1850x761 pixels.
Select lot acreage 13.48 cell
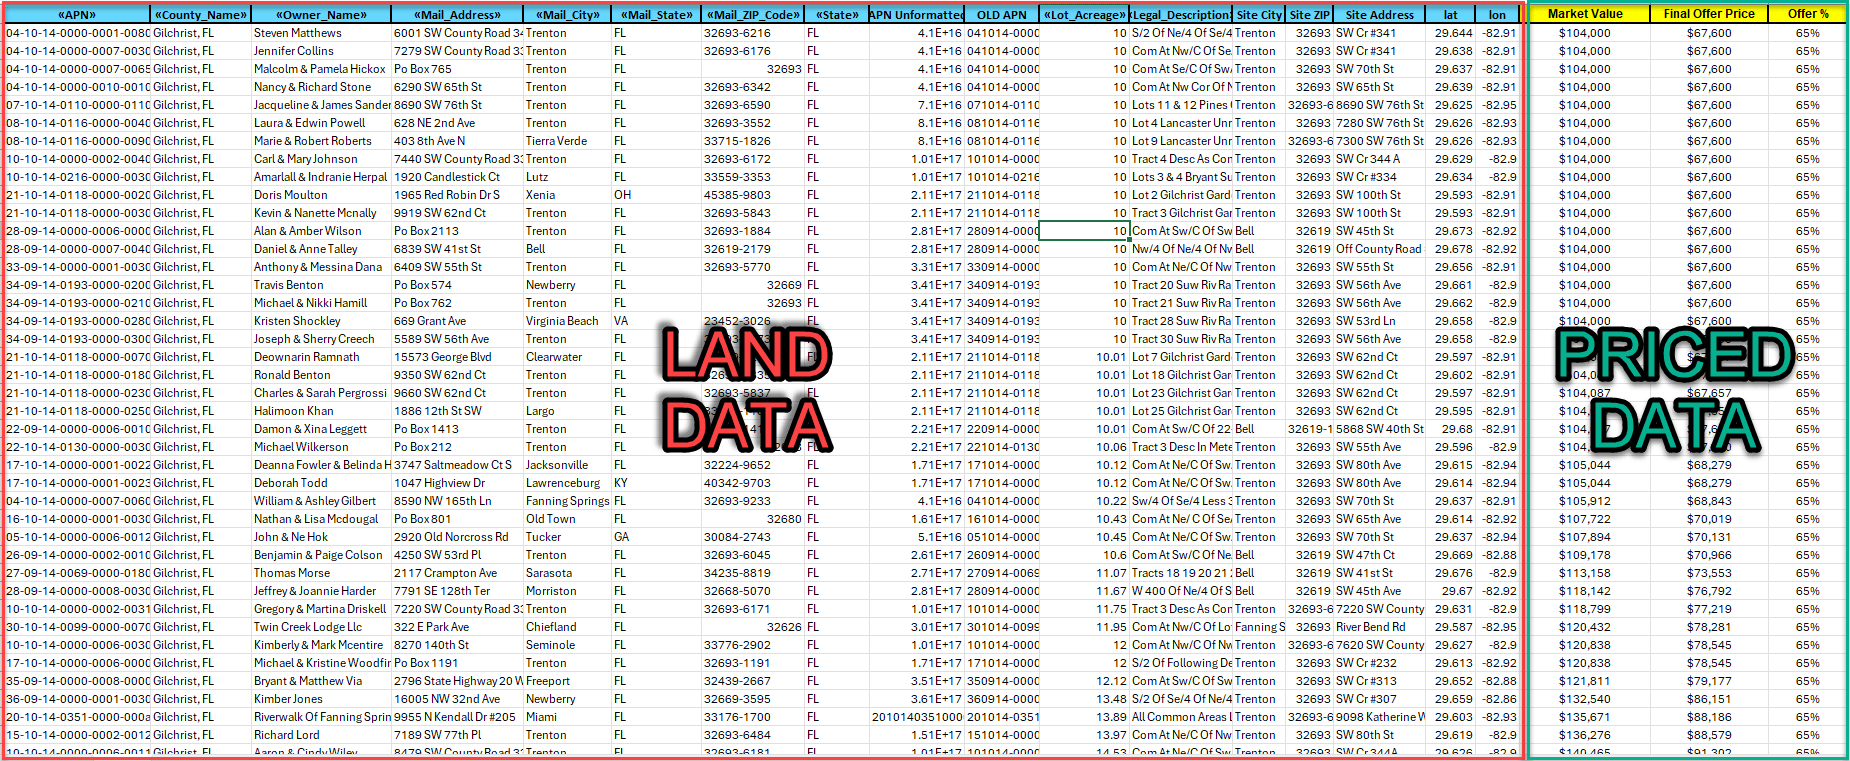click(x=1084, y=699)
